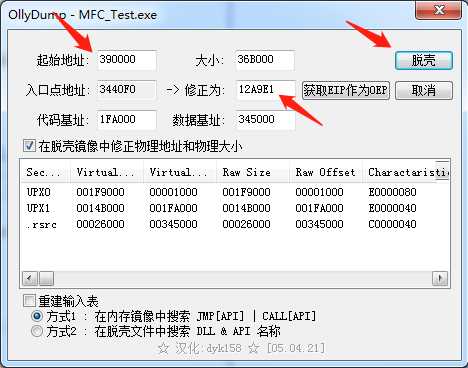Click the Sec... column header
The image size is (468, 368).
tap(46, 172)
